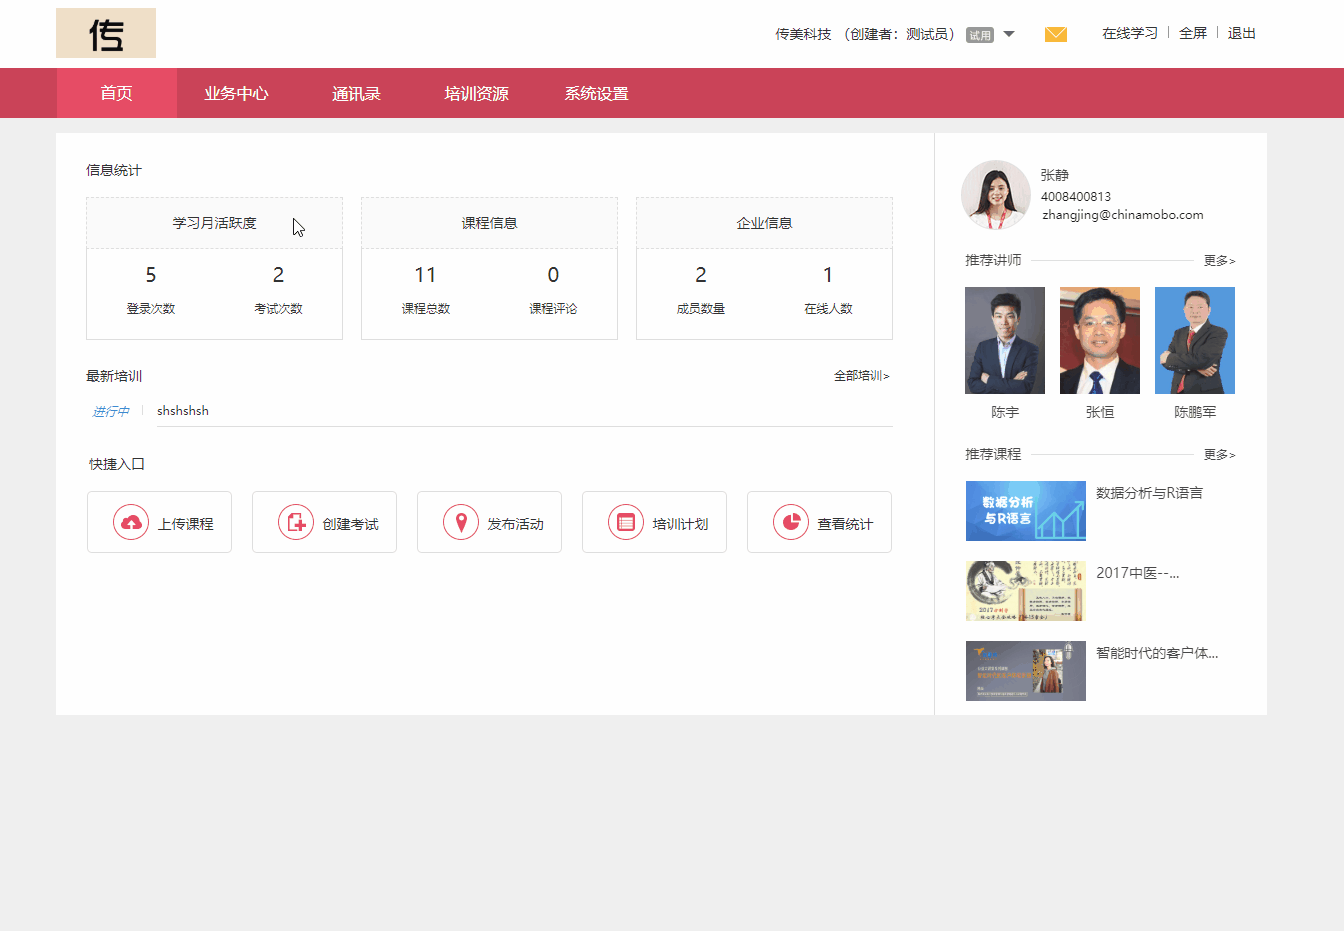Viewport: 1344px width, 931px height.
Task: Open the 系统设置 menu
Action: pyautogui.click(x=596, y=92)
